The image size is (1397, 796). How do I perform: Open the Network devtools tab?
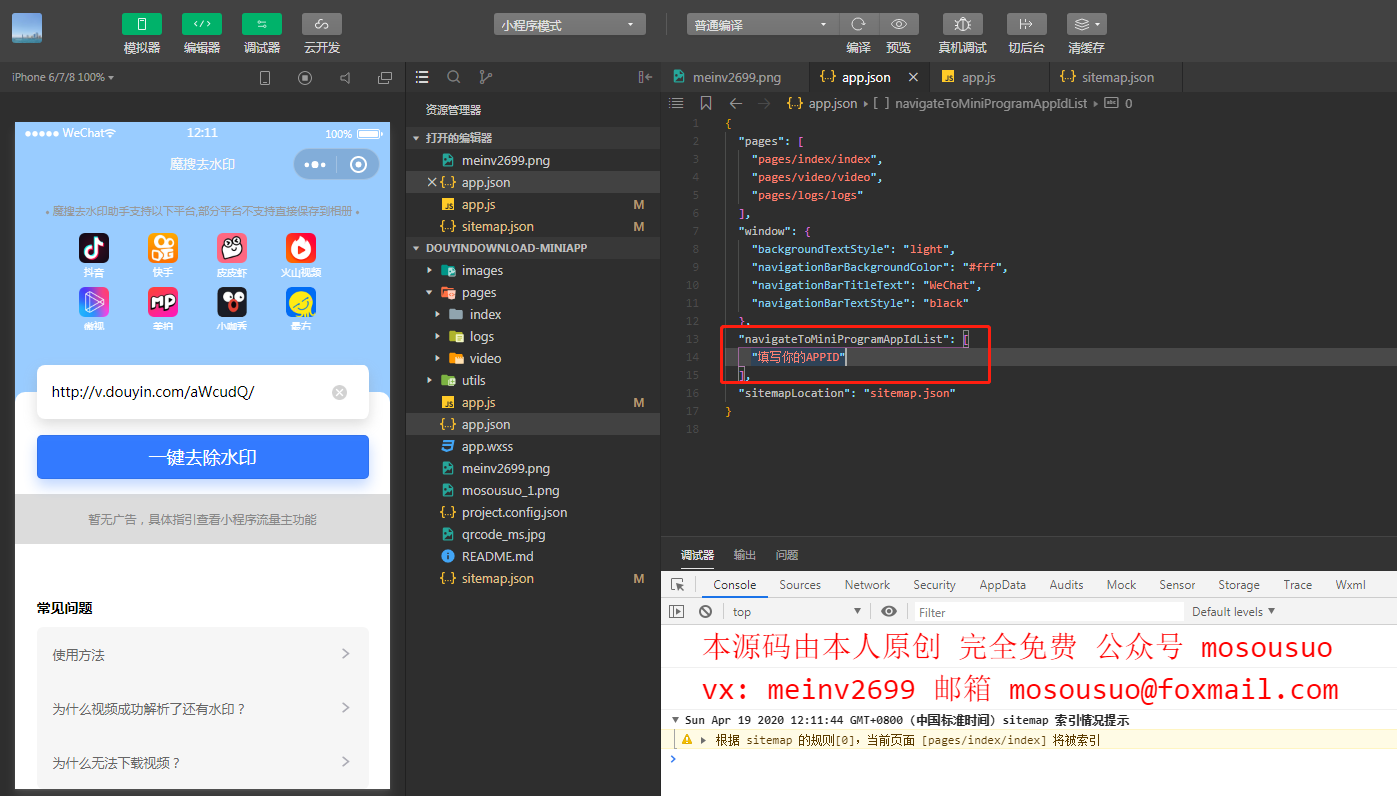tap(867, 585)
